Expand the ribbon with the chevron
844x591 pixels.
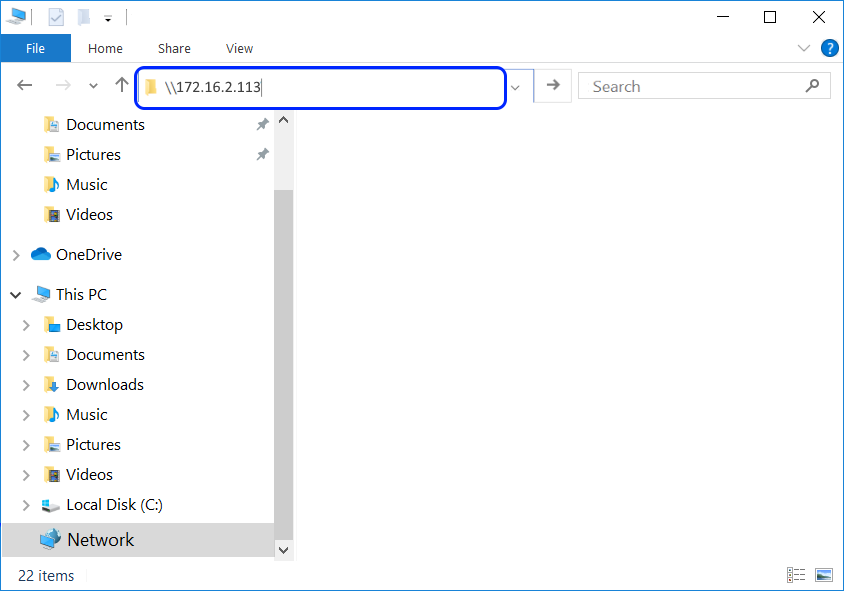(804, 48)
